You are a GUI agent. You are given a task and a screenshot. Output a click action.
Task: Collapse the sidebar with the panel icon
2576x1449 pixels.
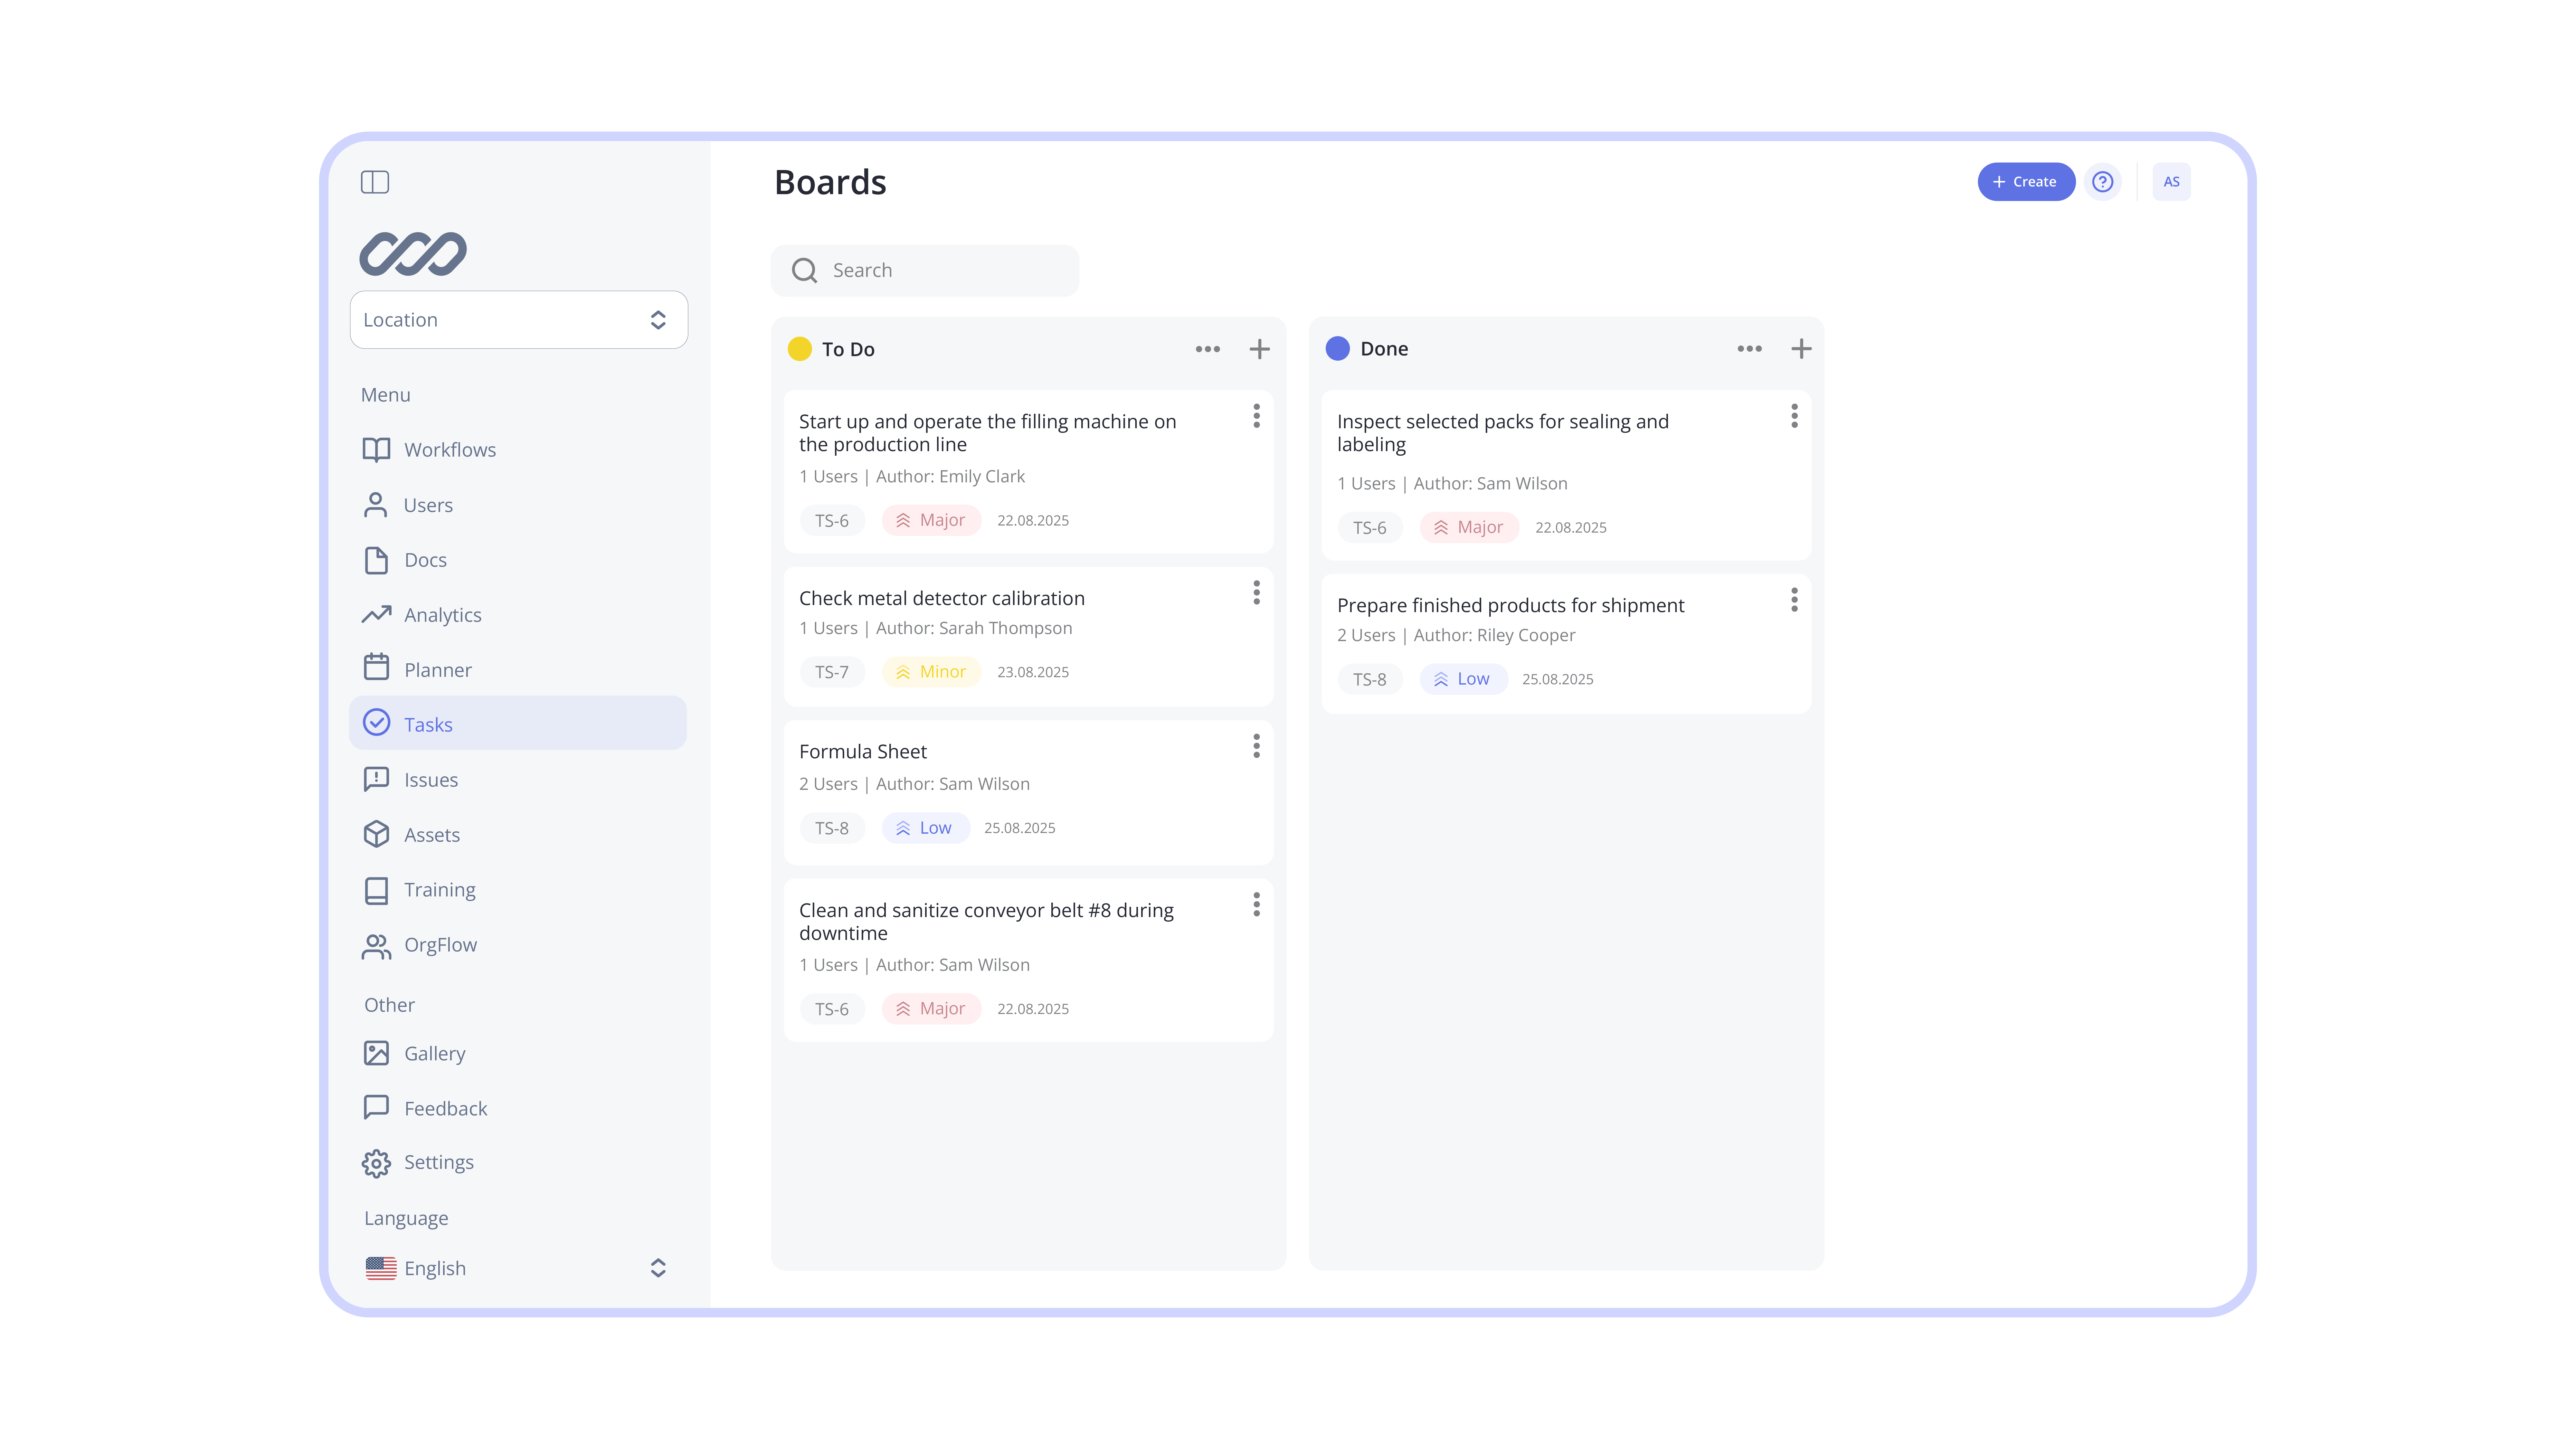coord(375,182)
